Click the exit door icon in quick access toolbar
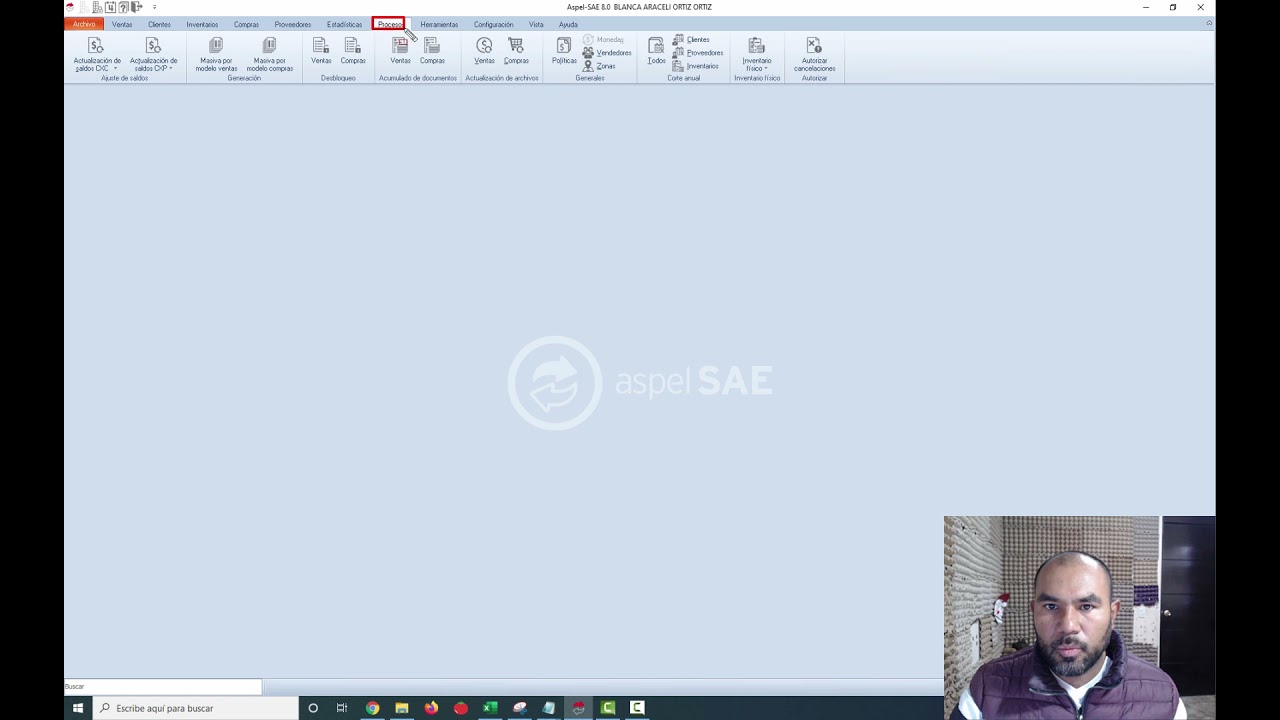This screenshot has height=720, width=1280. [x=136, y=7]
